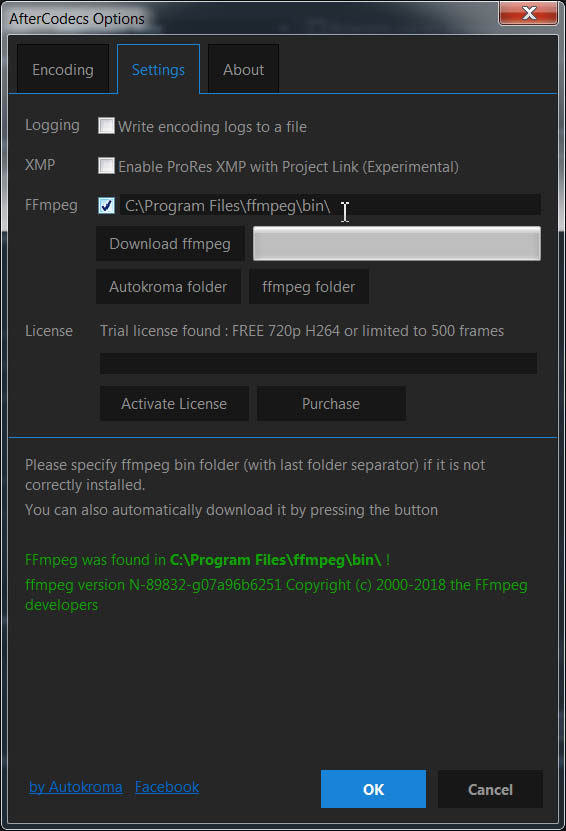This screenshot has width=566, height=831.
Task: Open the ffmpeg folder button
Action: (x=308, y=287)
